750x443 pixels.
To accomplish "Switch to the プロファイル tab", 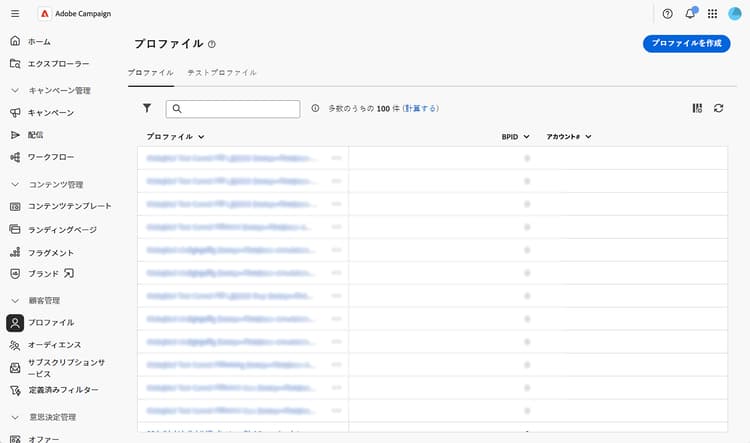I will coord(151,73).
